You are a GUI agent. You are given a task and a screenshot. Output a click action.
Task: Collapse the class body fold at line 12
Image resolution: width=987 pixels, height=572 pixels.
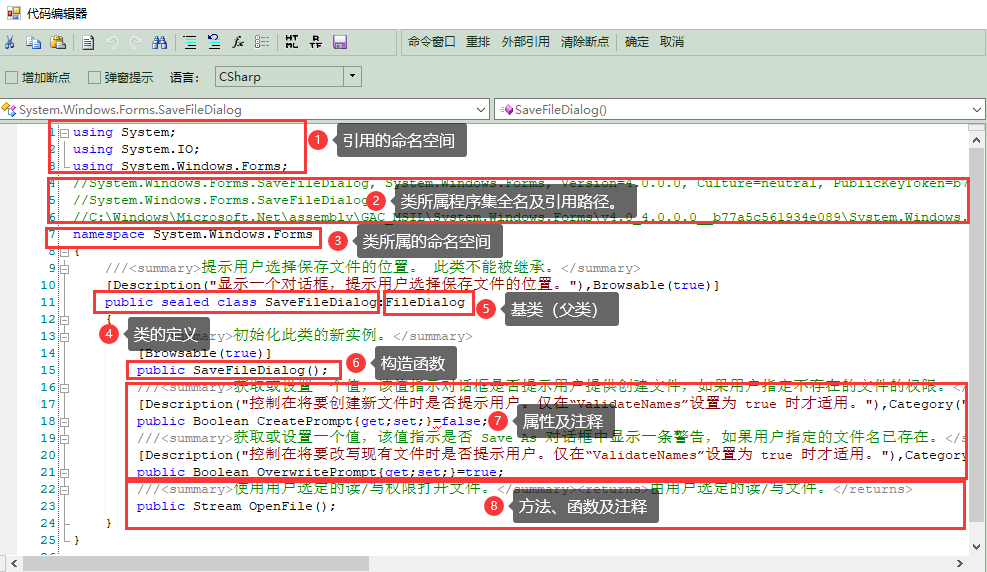[64, 320]
